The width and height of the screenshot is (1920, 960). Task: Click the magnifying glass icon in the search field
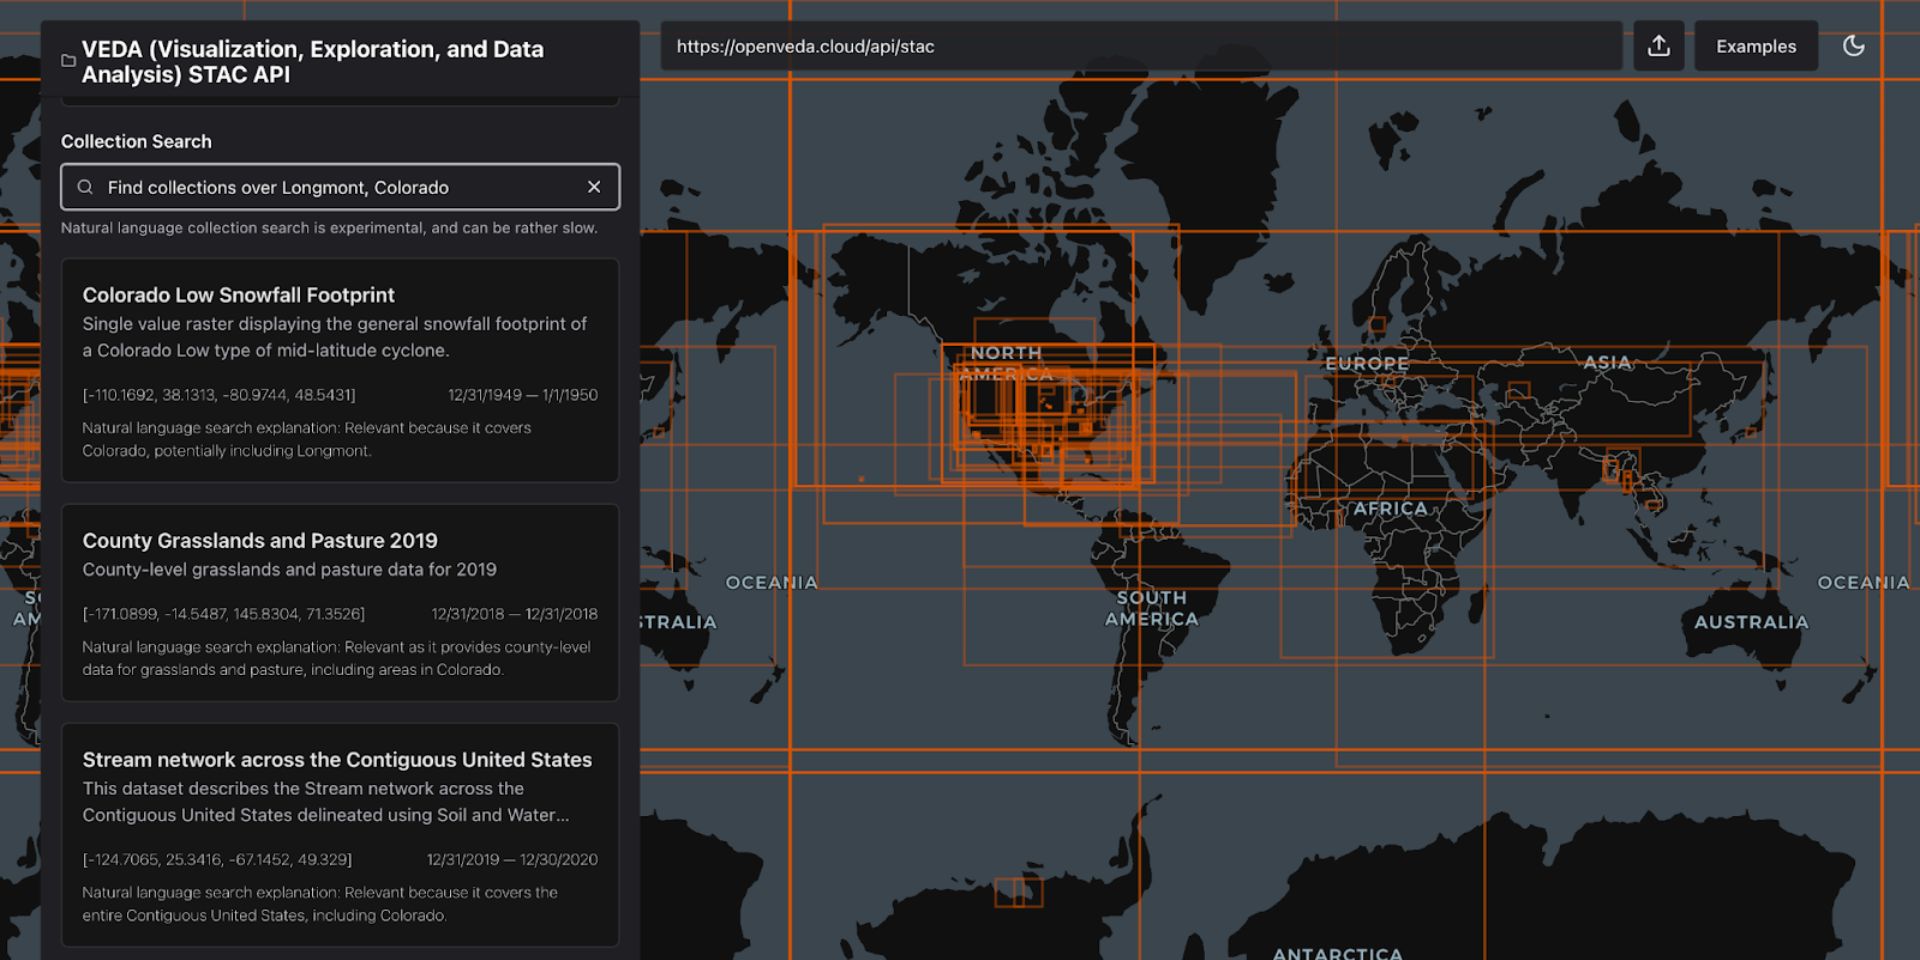(88, 187)
